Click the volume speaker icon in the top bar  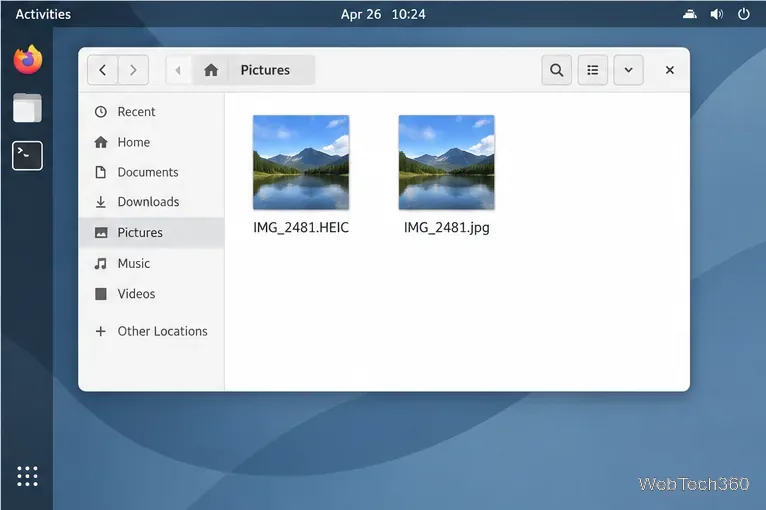[717, 14]
